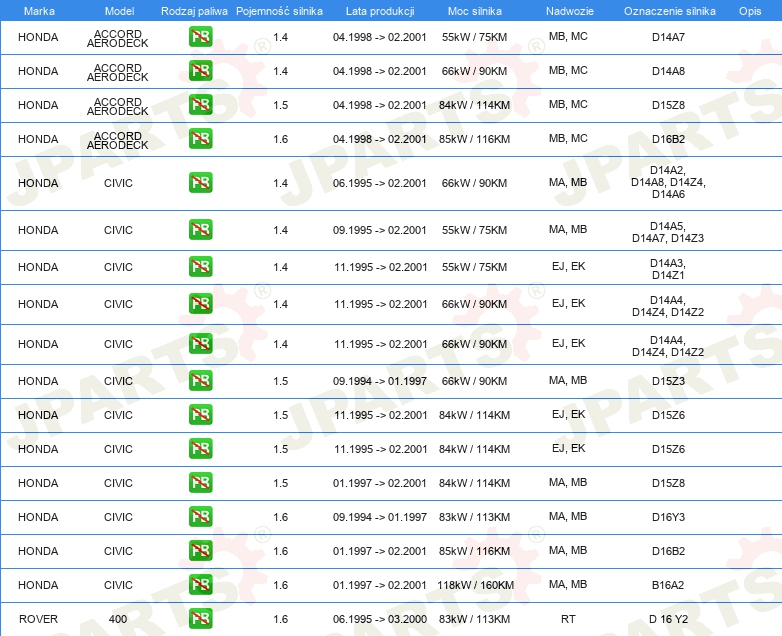
Task: Click the fuel icon in the Civic D16Y3 row
Action: [200, 516]
